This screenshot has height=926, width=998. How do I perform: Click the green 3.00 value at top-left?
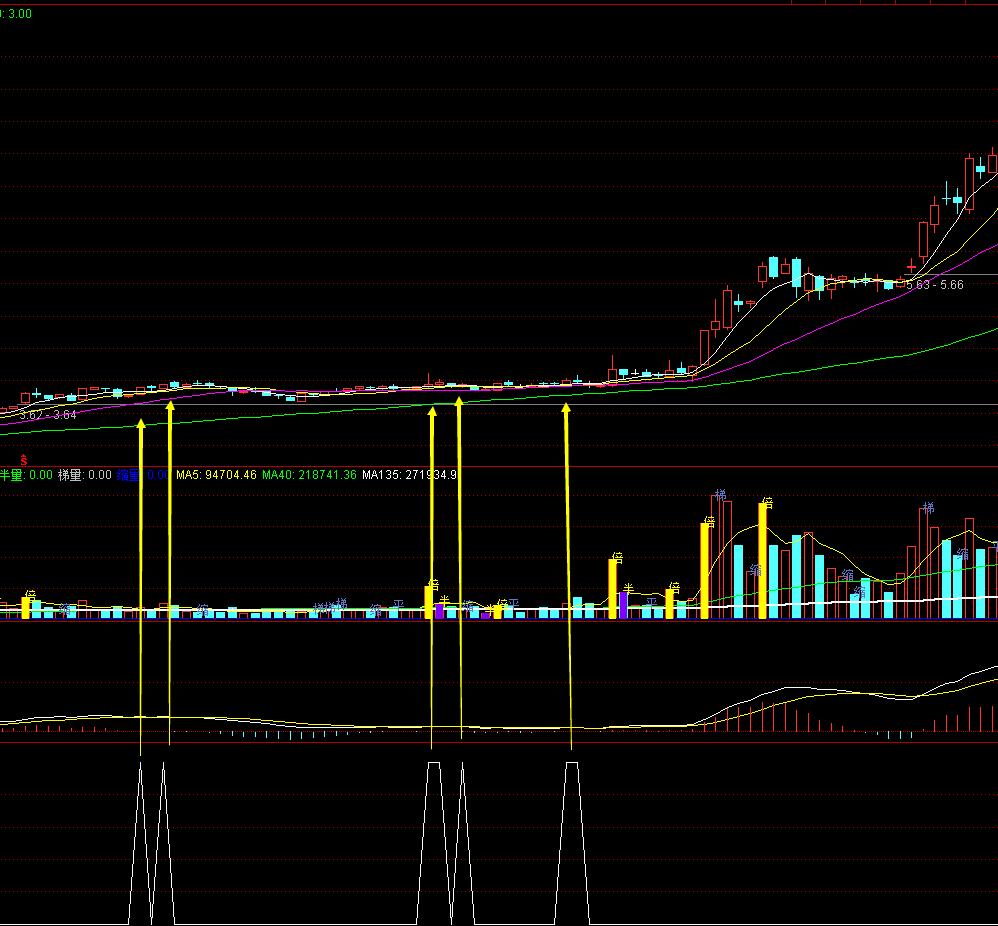pos(18,13)
